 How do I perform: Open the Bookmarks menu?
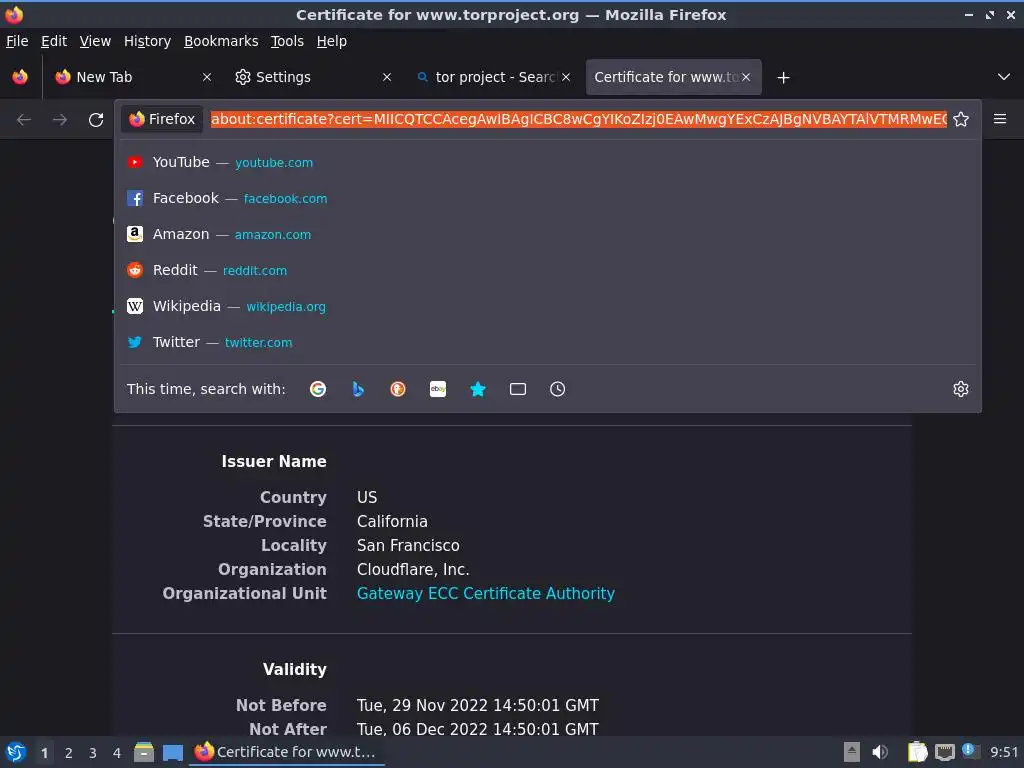221,41
